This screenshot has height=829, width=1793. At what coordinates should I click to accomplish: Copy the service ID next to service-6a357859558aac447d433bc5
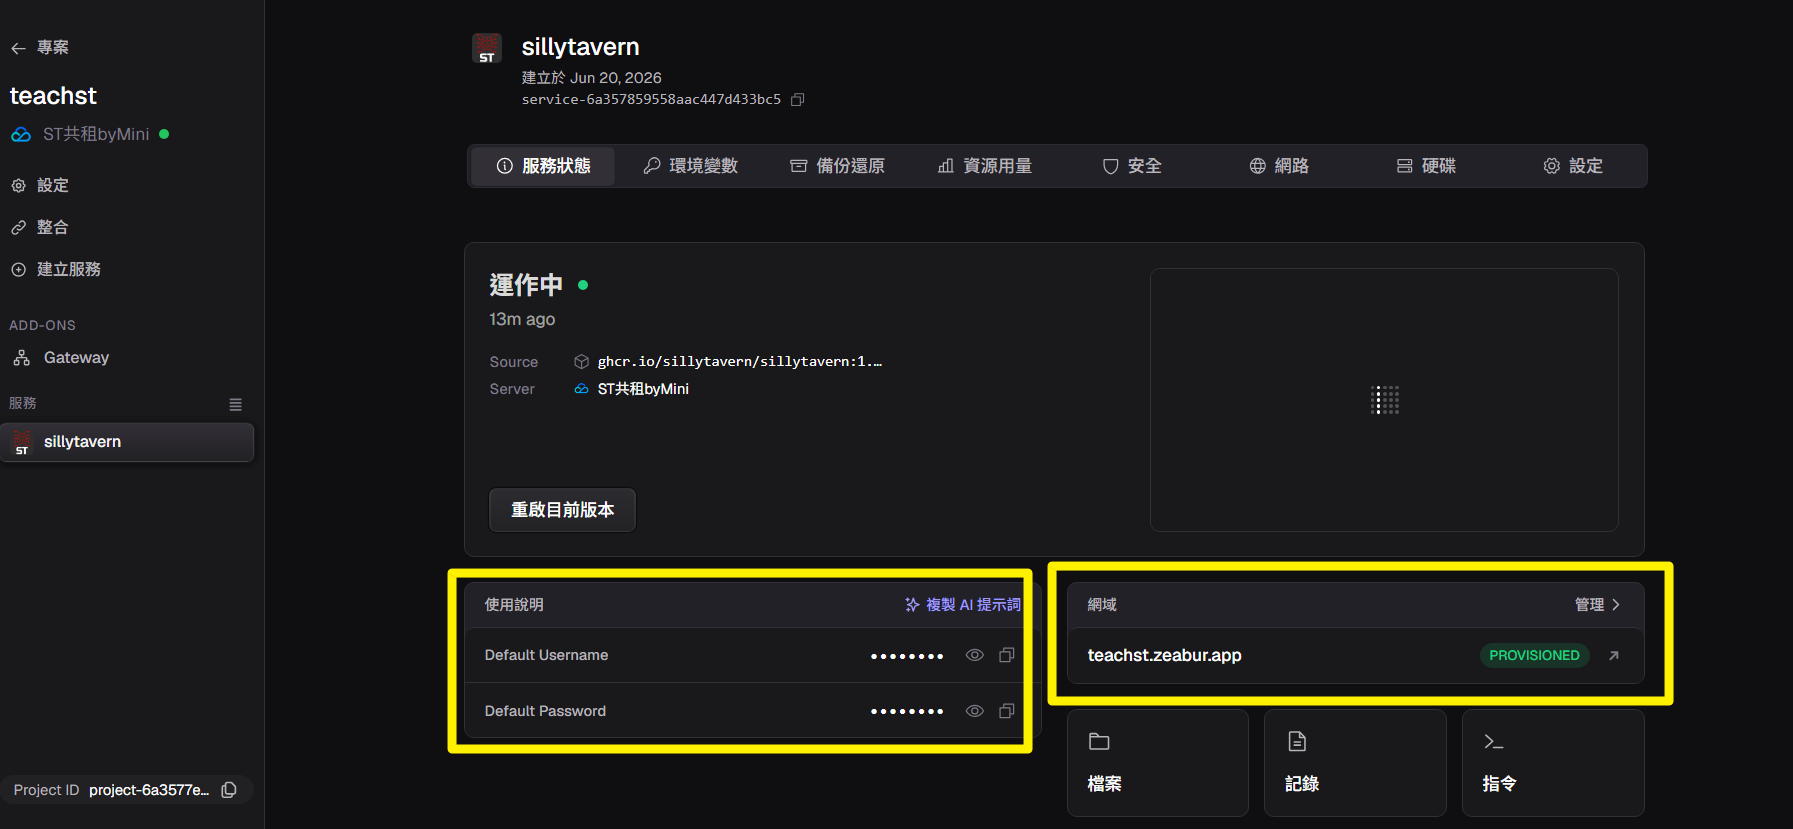pyautogui.click(x=797, y=100)
